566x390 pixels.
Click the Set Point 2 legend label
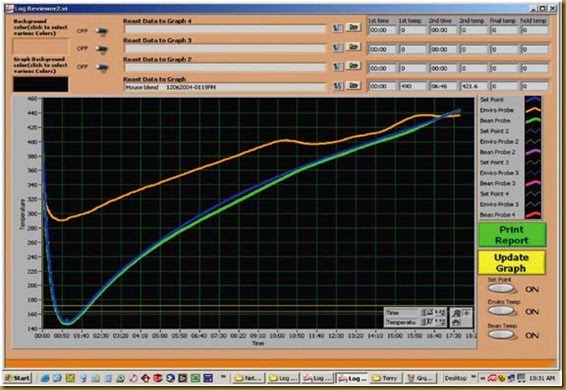pyautogui.click(x=494, y=131)
